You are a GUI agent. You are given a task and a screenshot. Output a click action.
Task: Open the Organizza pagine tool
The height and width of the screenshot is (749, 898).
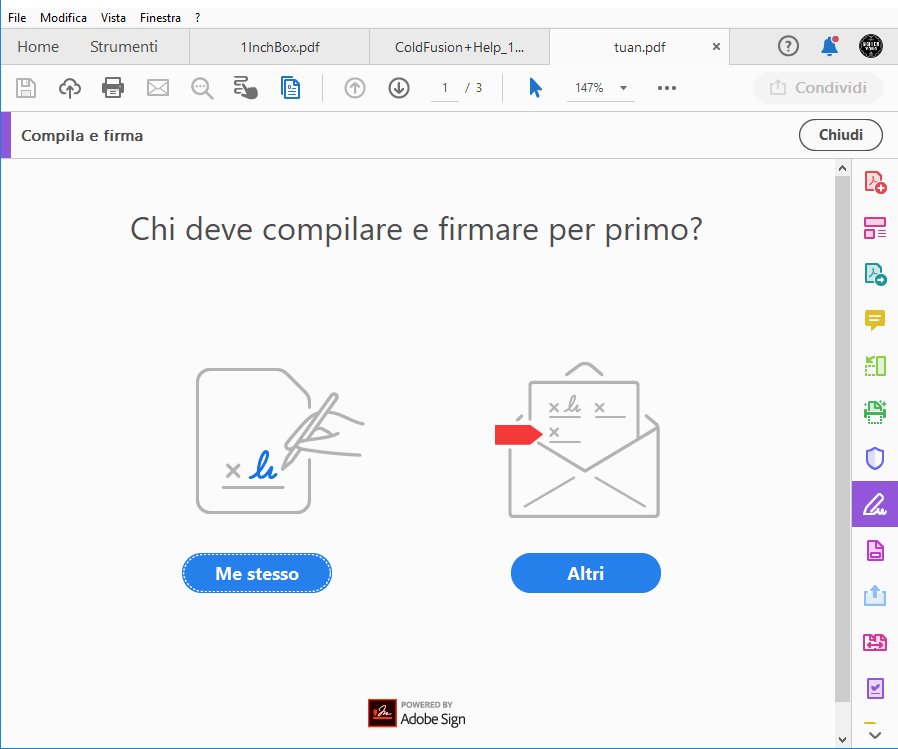click(874, 366)
